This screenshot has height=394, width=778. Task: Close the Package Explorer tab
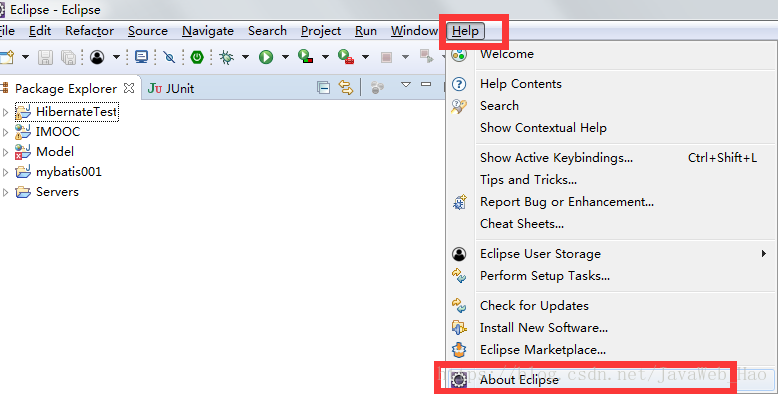pos(129,88)
